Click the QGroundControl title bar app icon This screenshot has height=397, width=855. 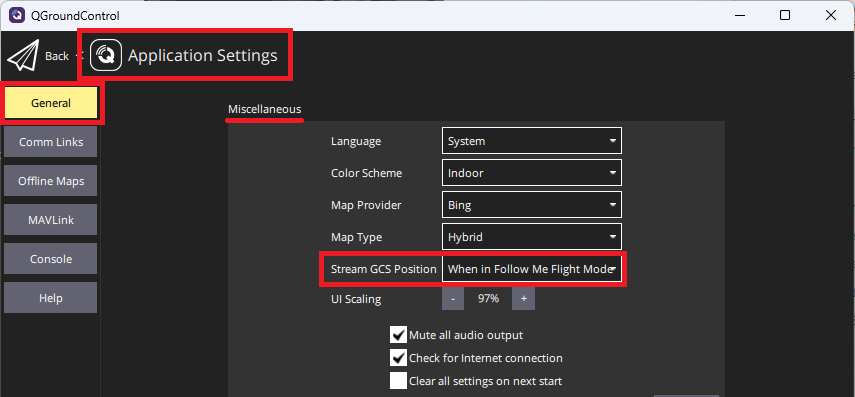(x=17, y=15)
